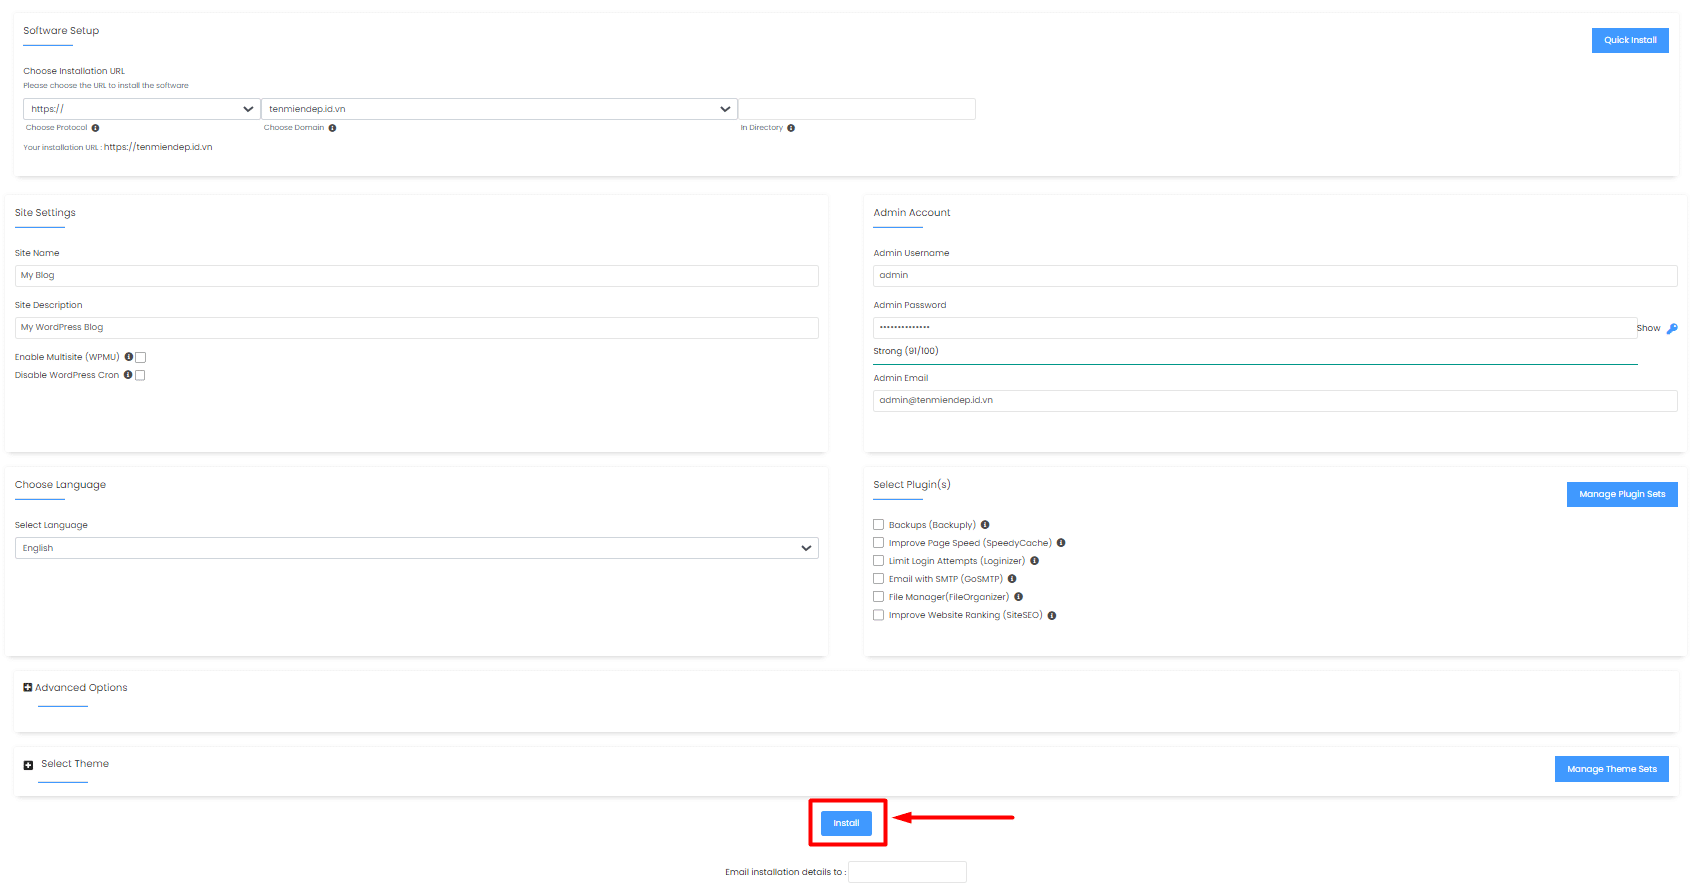Open the Select Language dropdown
Screen dimensions: 1692x892
(x=416, y=548)
